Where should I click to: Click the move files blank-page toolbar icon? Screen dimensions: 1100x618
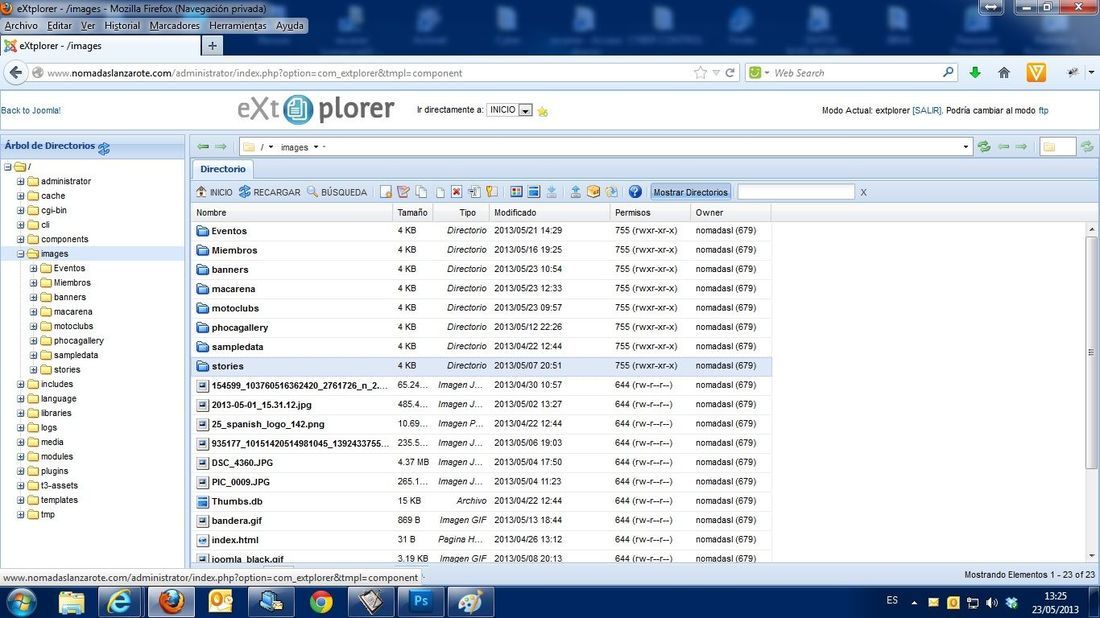(x=439, y=192)
